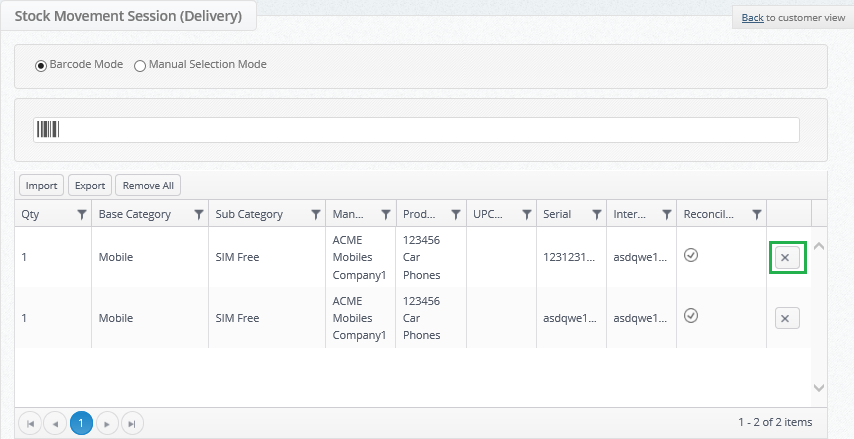Open the Manufacturer column filter dropdown

(x=386, y=215)
